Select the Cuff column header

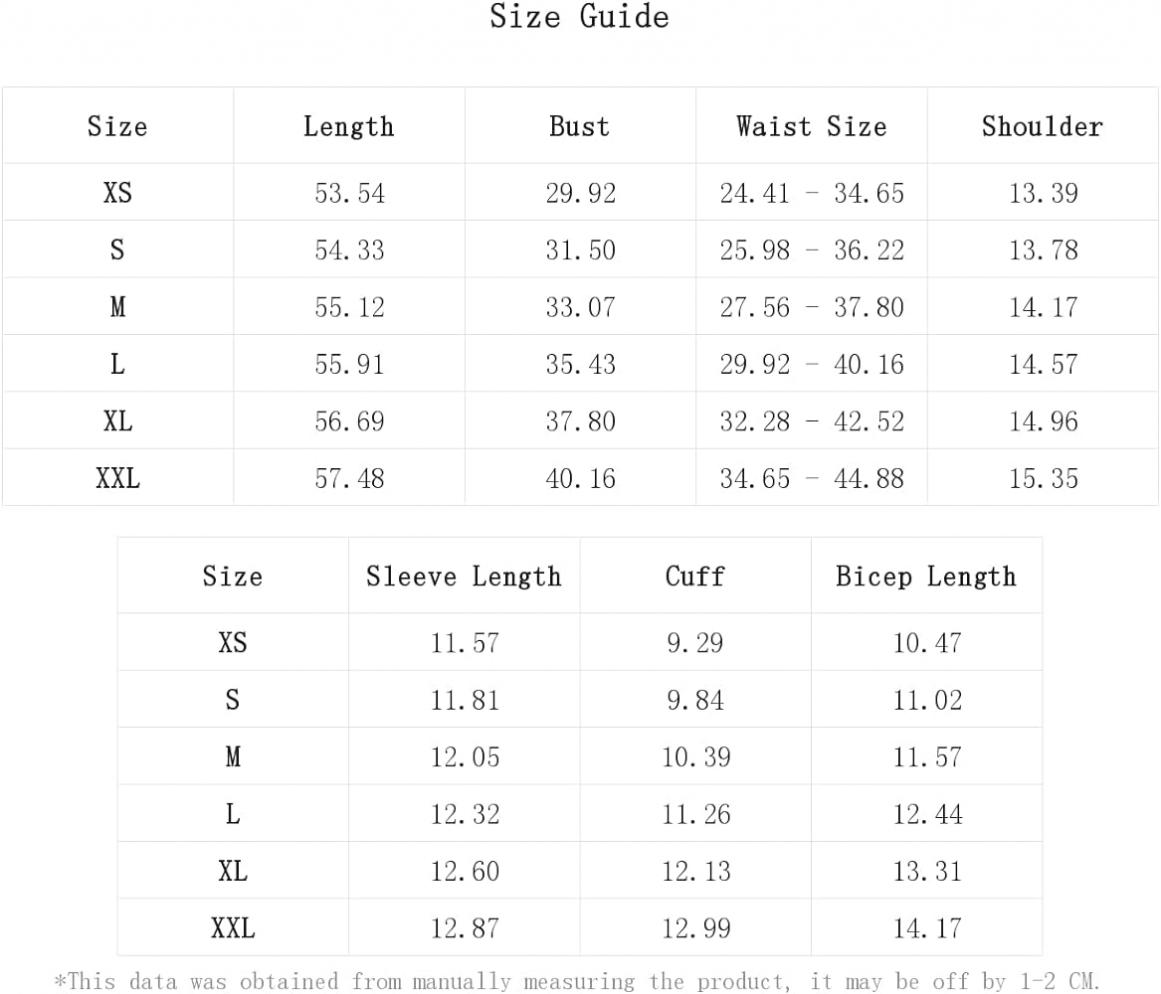point(695,576)
